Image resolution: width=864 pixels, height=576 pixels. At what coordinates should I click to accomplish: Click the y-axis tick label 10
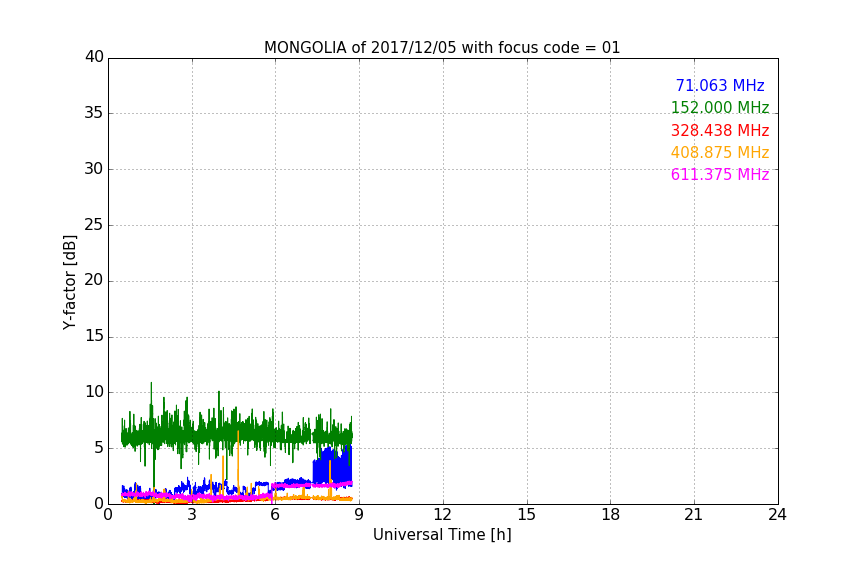(x=94, y=392)
